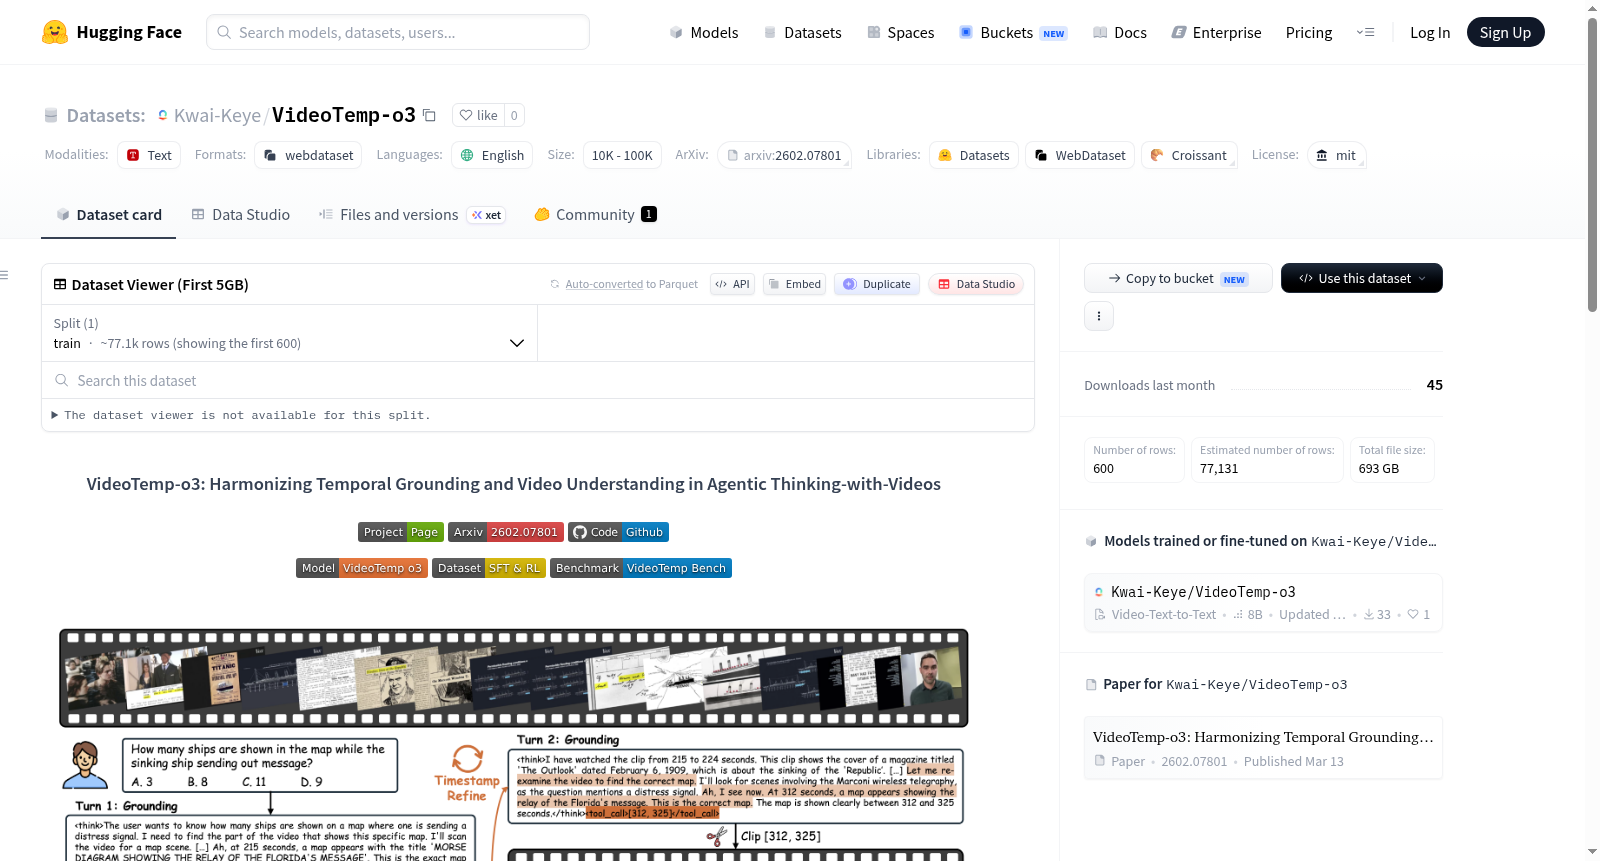Expand the dataset viewer not available message
The height and width of the screenshot is (861, 1600).
tap(241, 415)
